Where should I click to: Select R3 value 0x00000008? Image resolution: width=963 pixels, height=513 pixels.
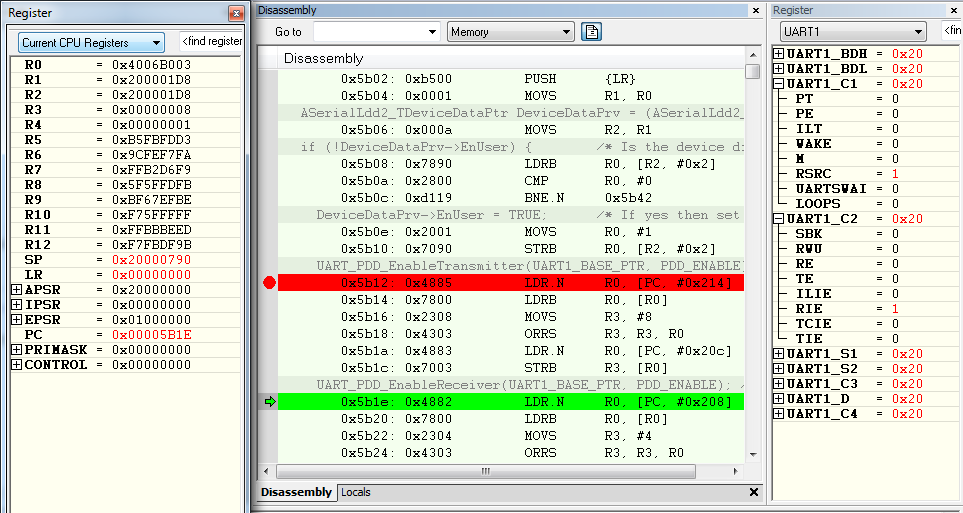pyautogui.click(x=151, y=110)
